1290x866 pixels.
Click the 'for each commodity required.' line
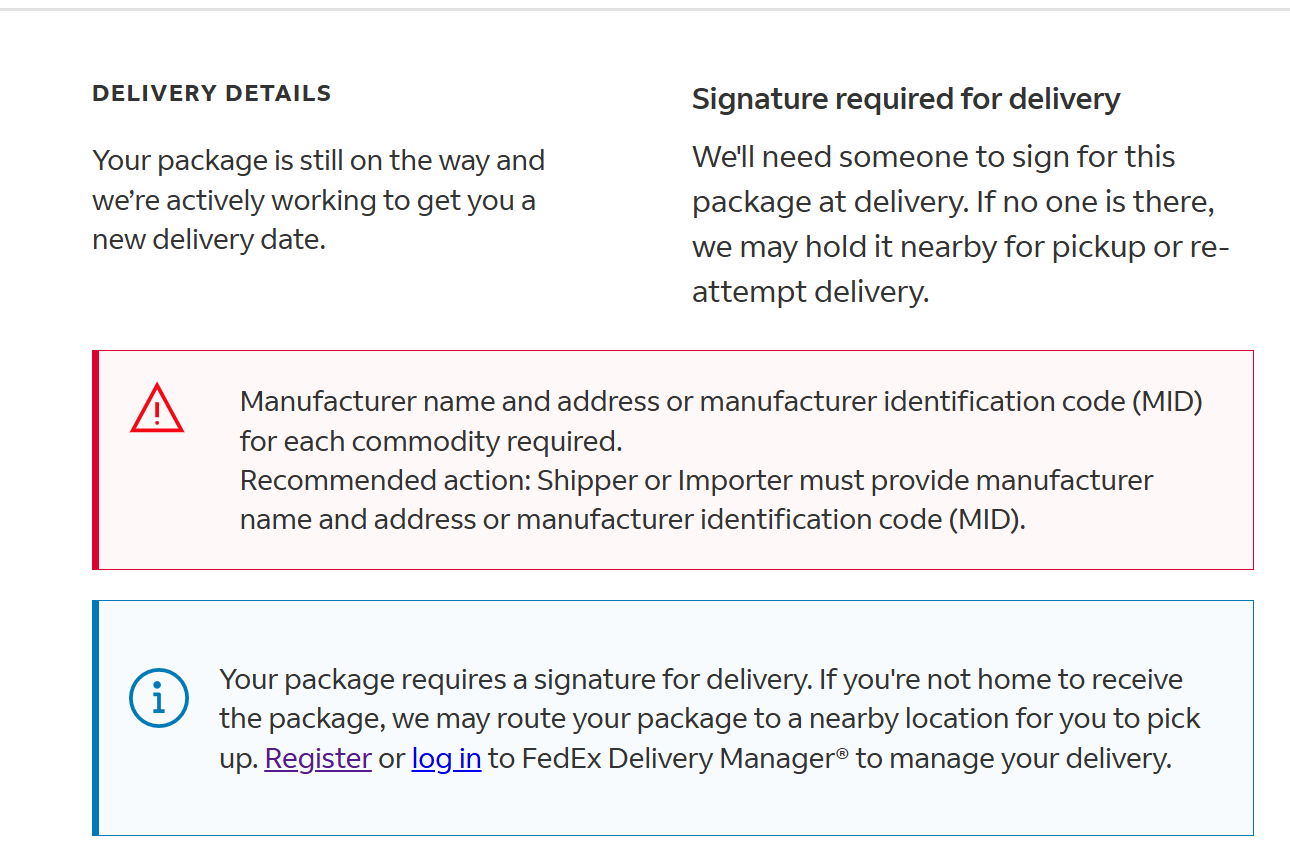431,441
